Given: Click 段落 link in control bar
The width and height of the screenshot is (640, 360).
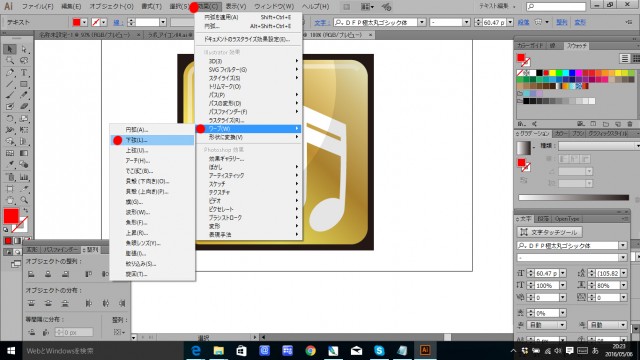Looking at the screenshot, I should click(x=523, y=22).
